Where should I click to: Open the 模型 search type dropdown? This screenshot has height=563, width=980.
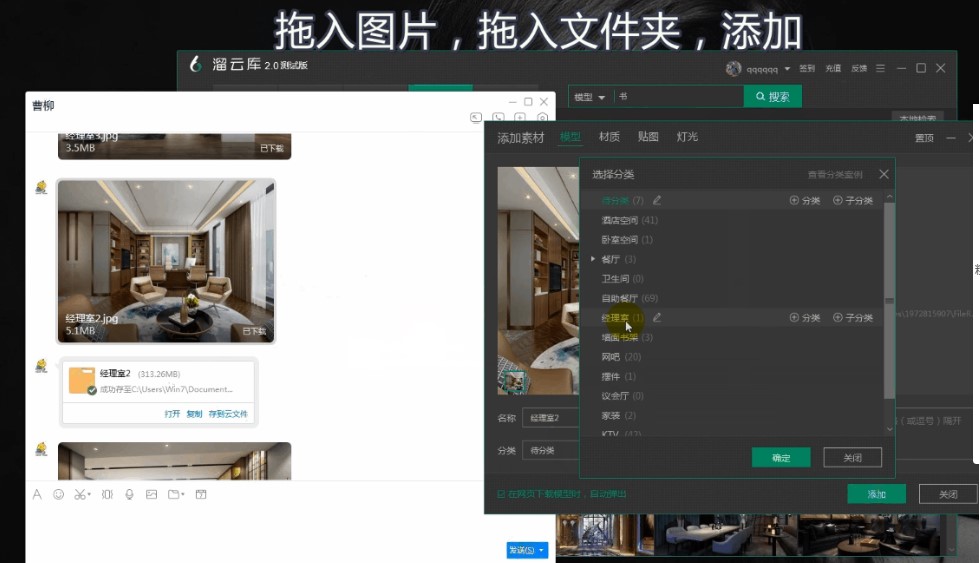(x=589, y=97)
